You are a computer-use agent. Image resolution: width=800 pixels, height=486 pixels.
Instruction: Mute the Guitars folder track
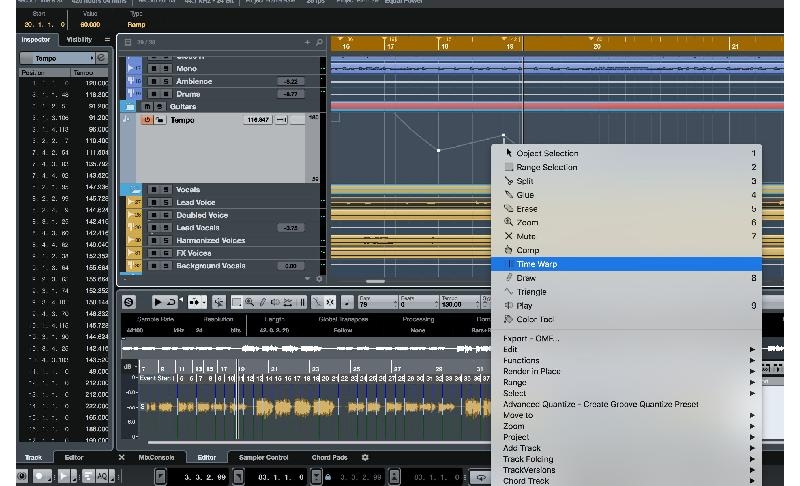click(147, 107)
